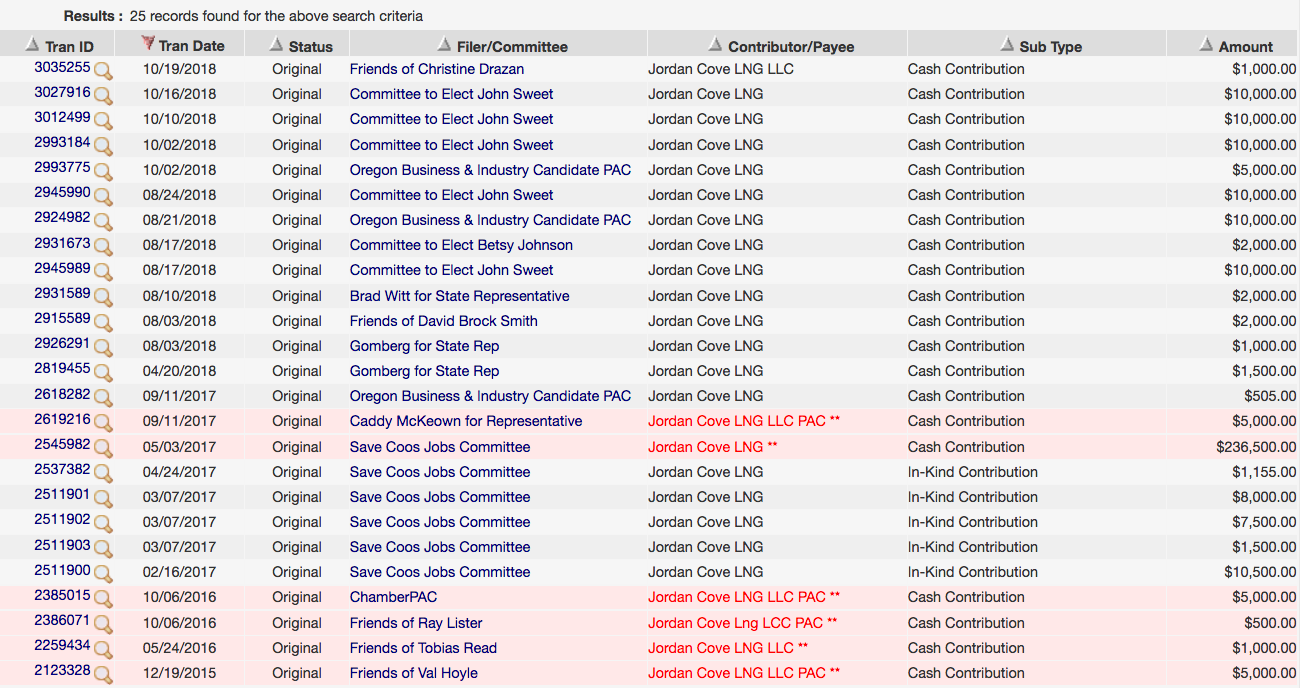Select the $1,155.00 In-Kind amount
The height and width of the screenshot is (688, 1300).
(x=1264, y=472)
